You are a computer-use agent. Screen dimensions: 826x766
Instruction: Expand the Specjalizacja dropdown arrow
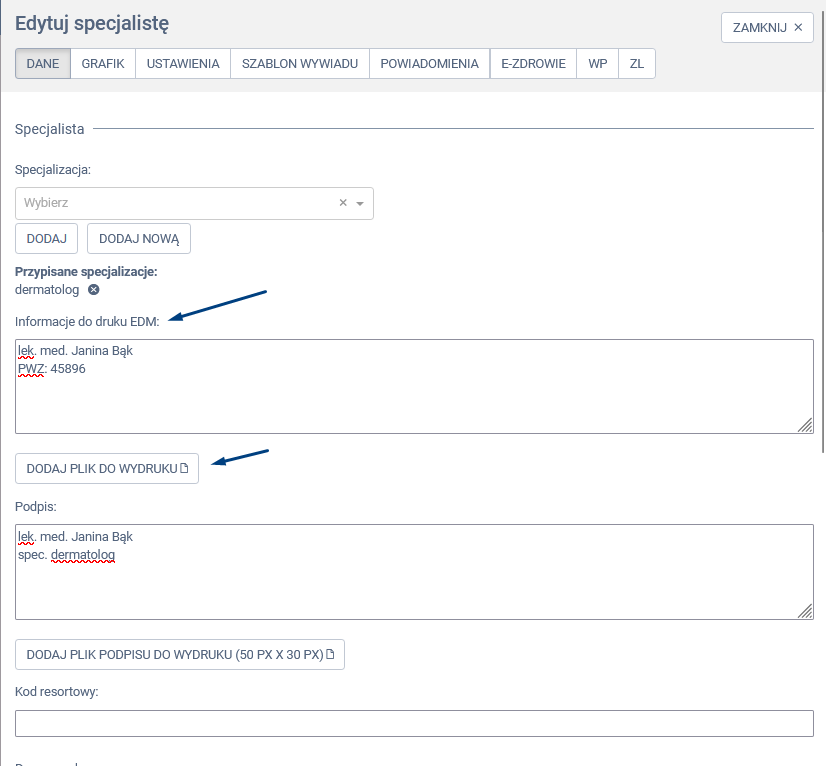pos(360,203)
